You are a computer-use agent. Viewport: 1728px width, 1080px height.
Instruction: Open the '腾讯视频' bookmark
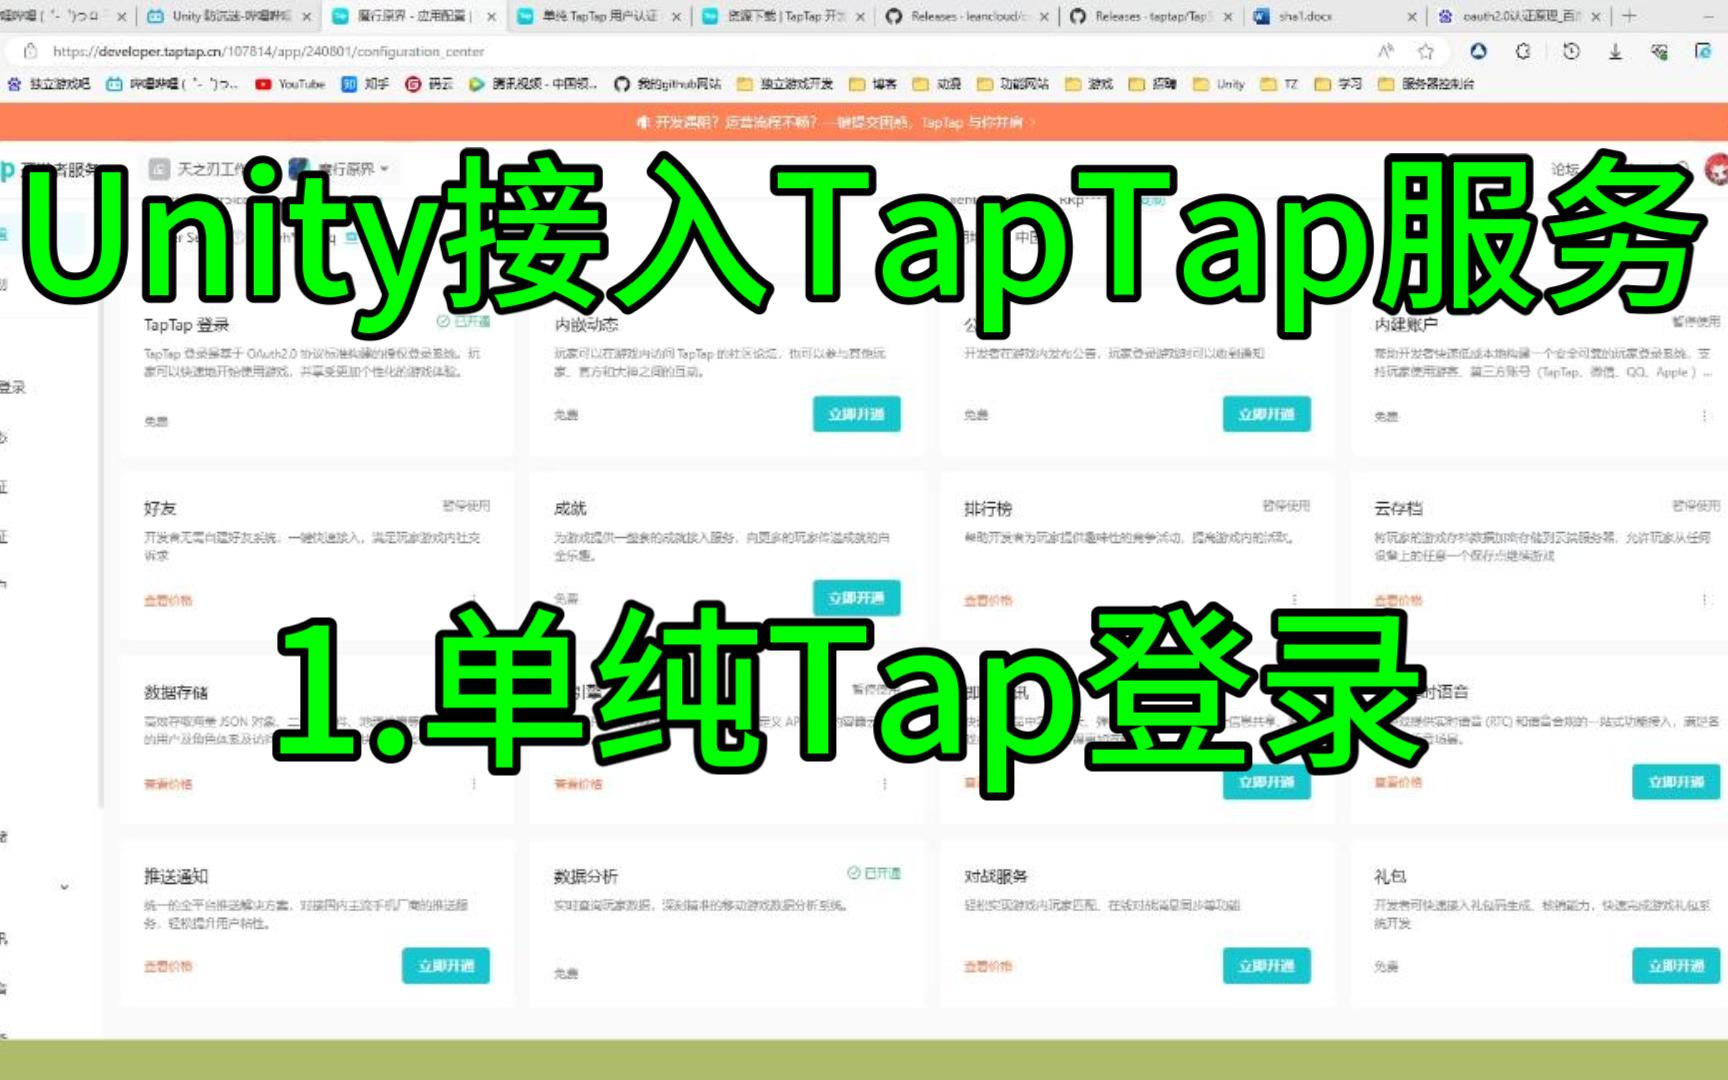click(533, 84)
